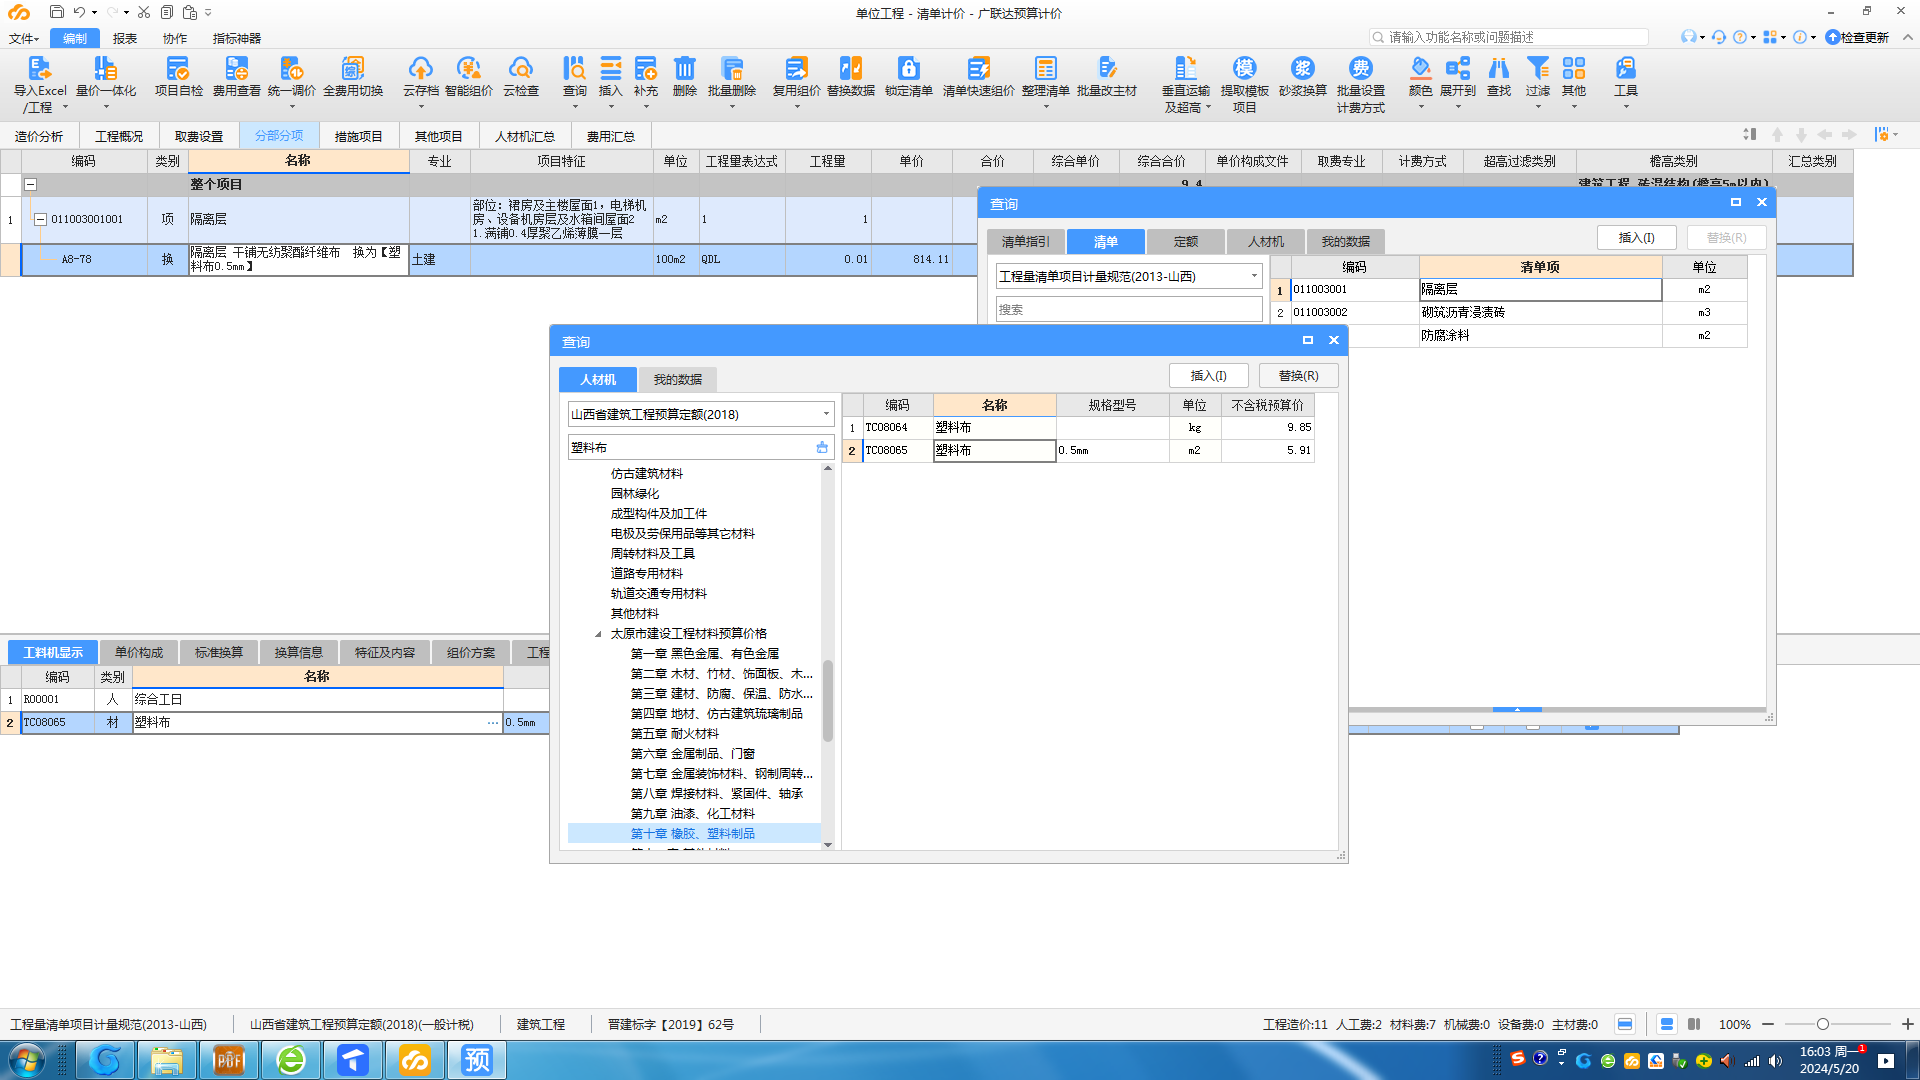
Task: Open 砂浆换算 mortar conversion
Action: point(1302,78)
